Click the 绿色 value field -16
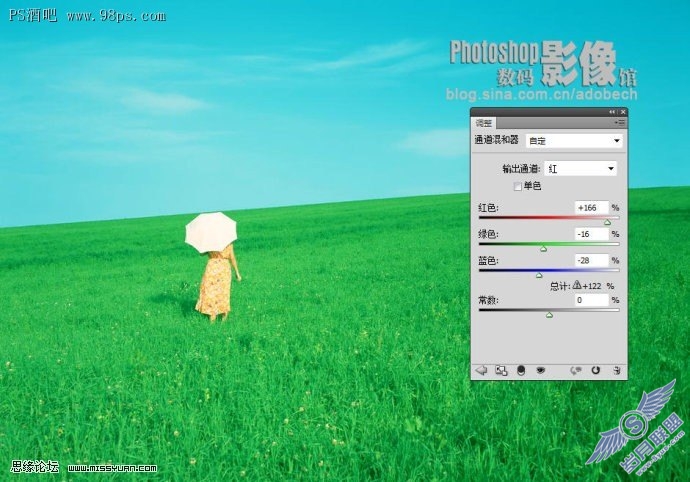The height and width of the screenshot is (482, 690). 591,234
